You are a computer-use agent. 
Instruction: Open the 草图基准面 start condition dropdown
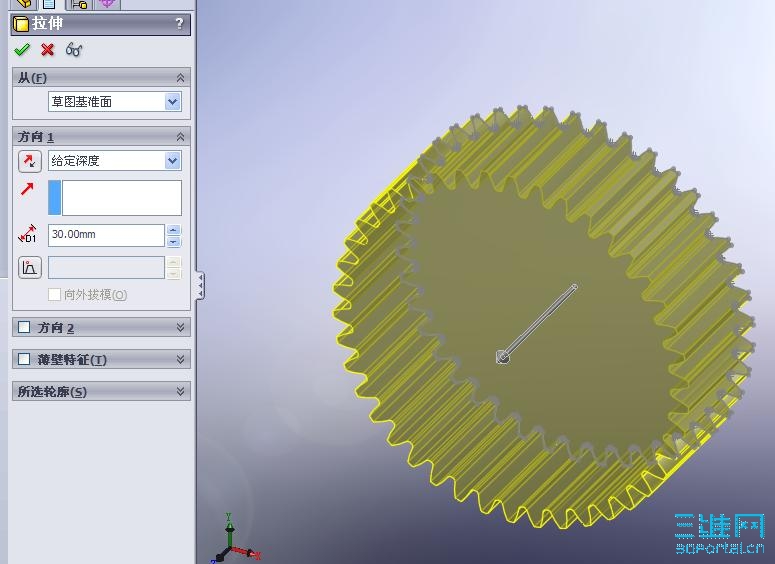click(x=172, y=102)
